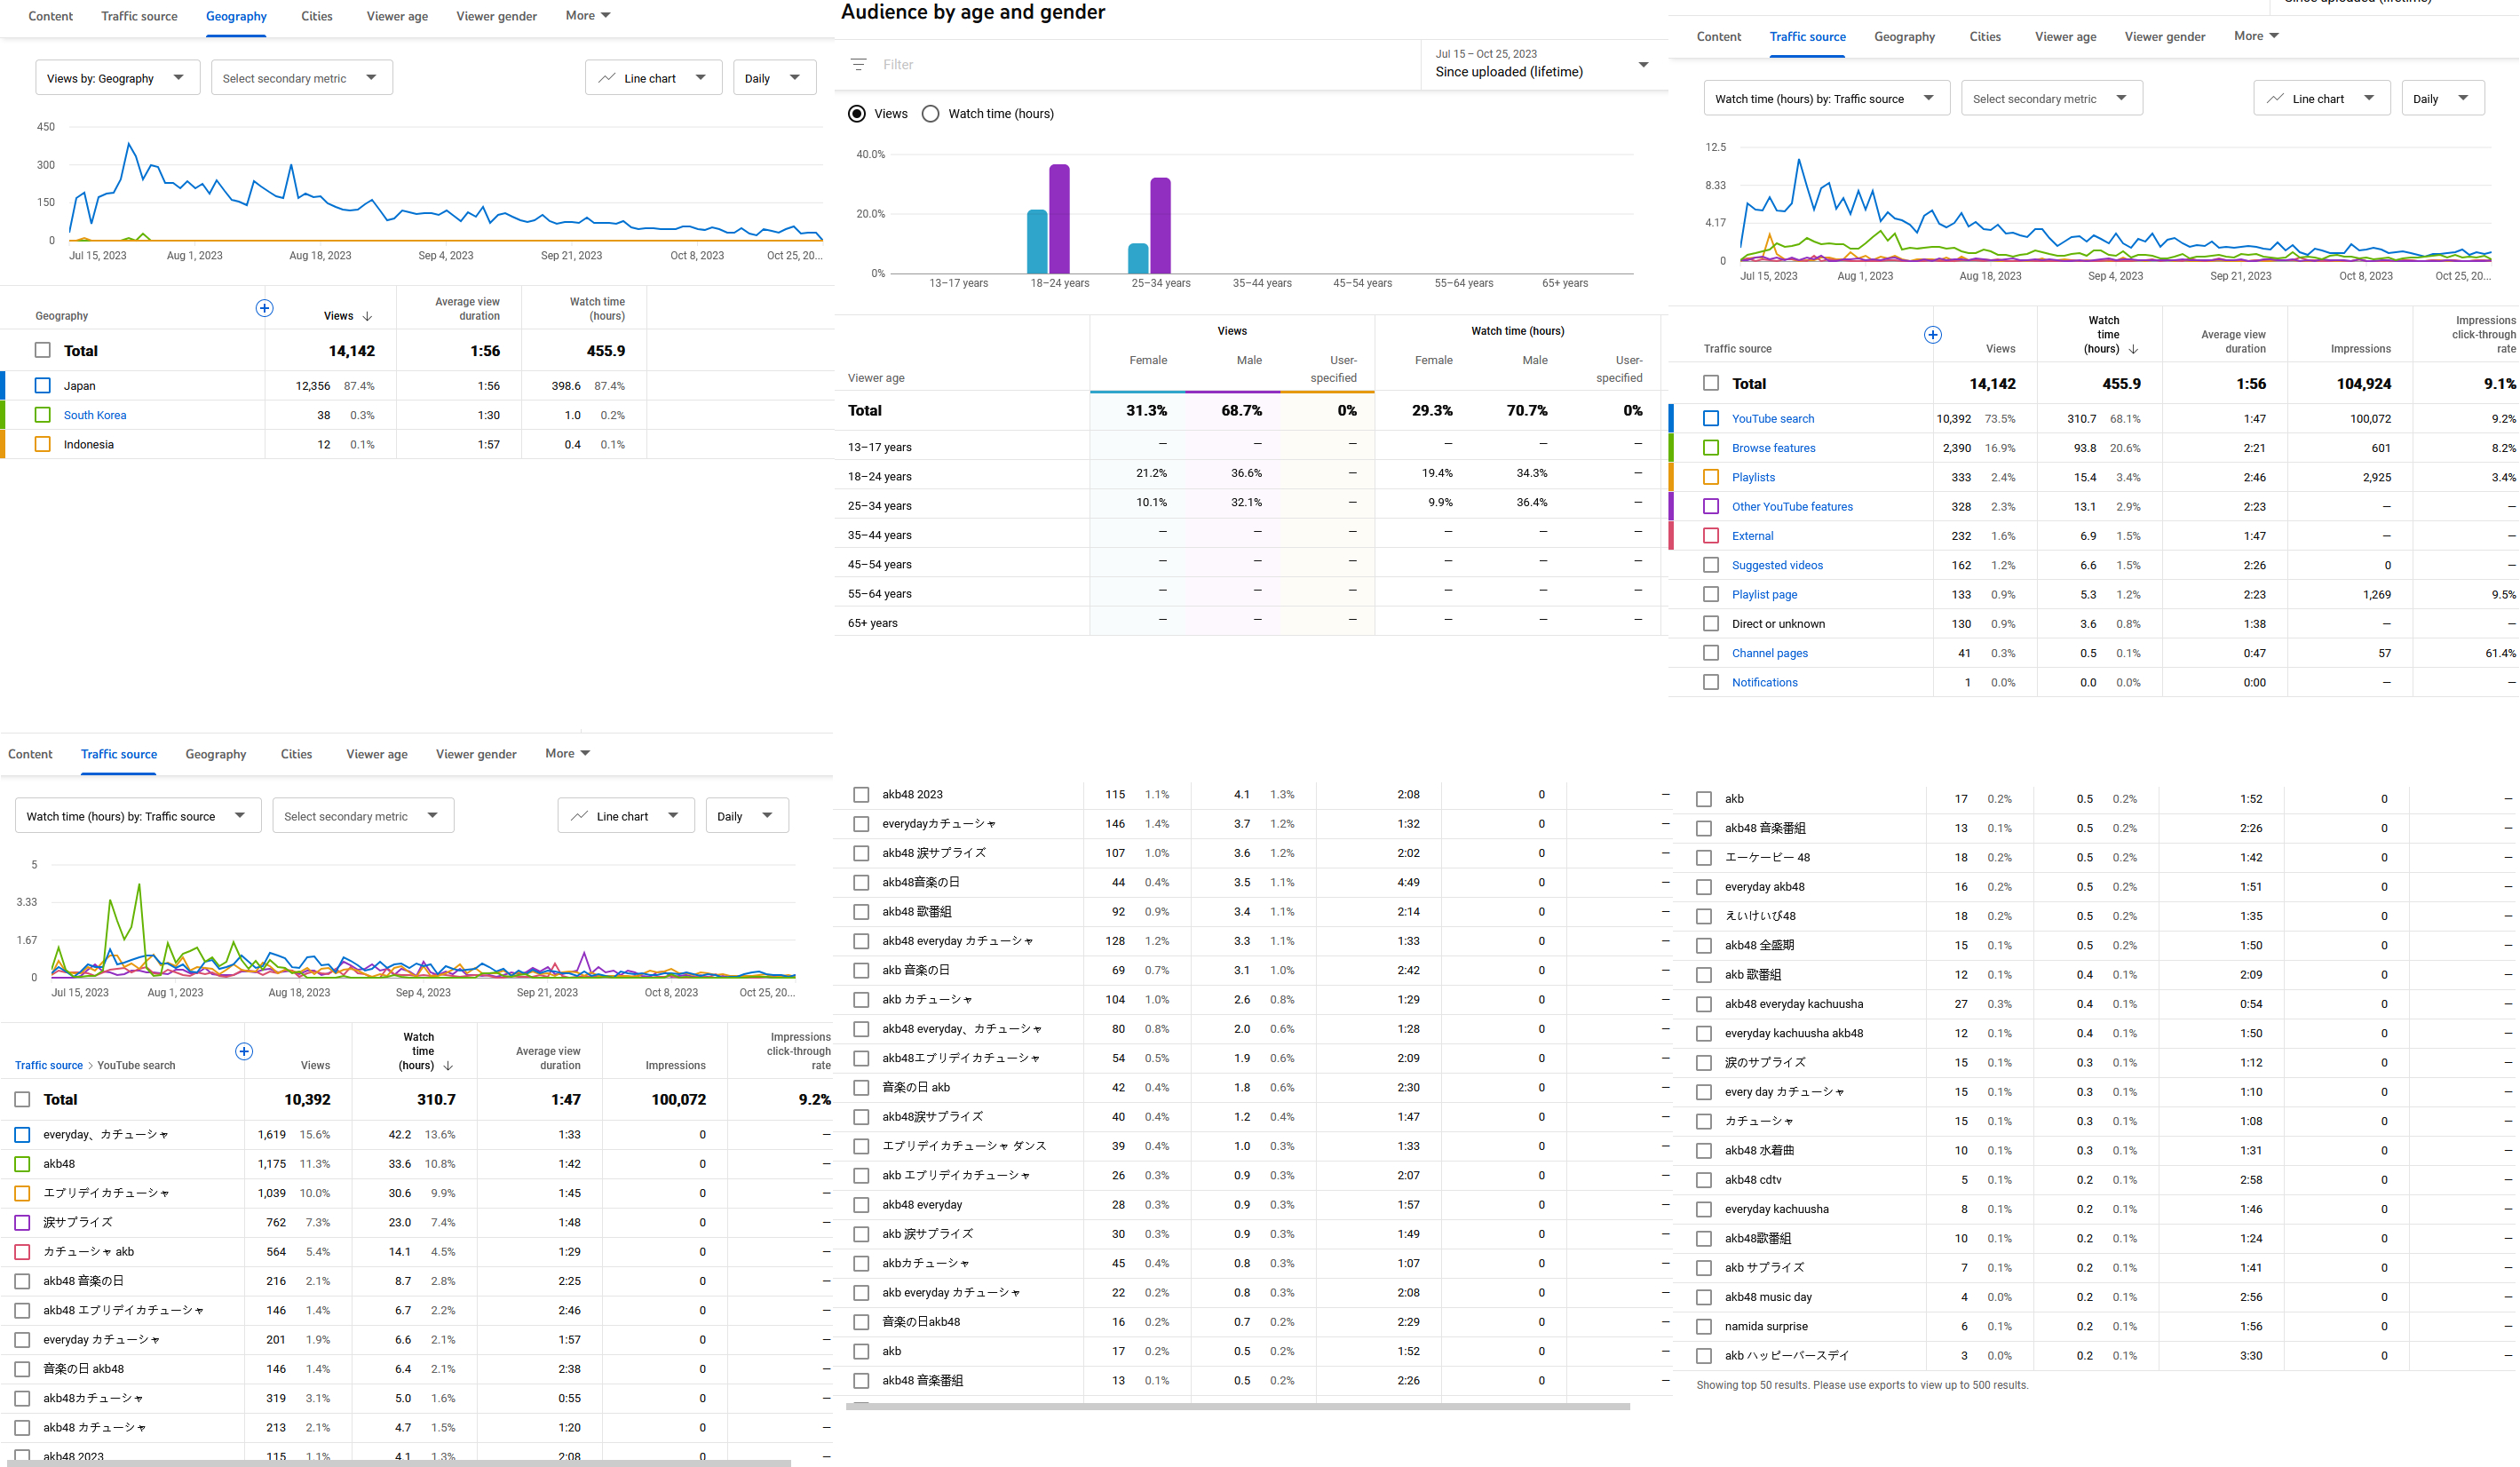This screenshot has height=1467, width=2520.
Task: Check the Japan row checkbox
Action: click(x=42, y=386)
